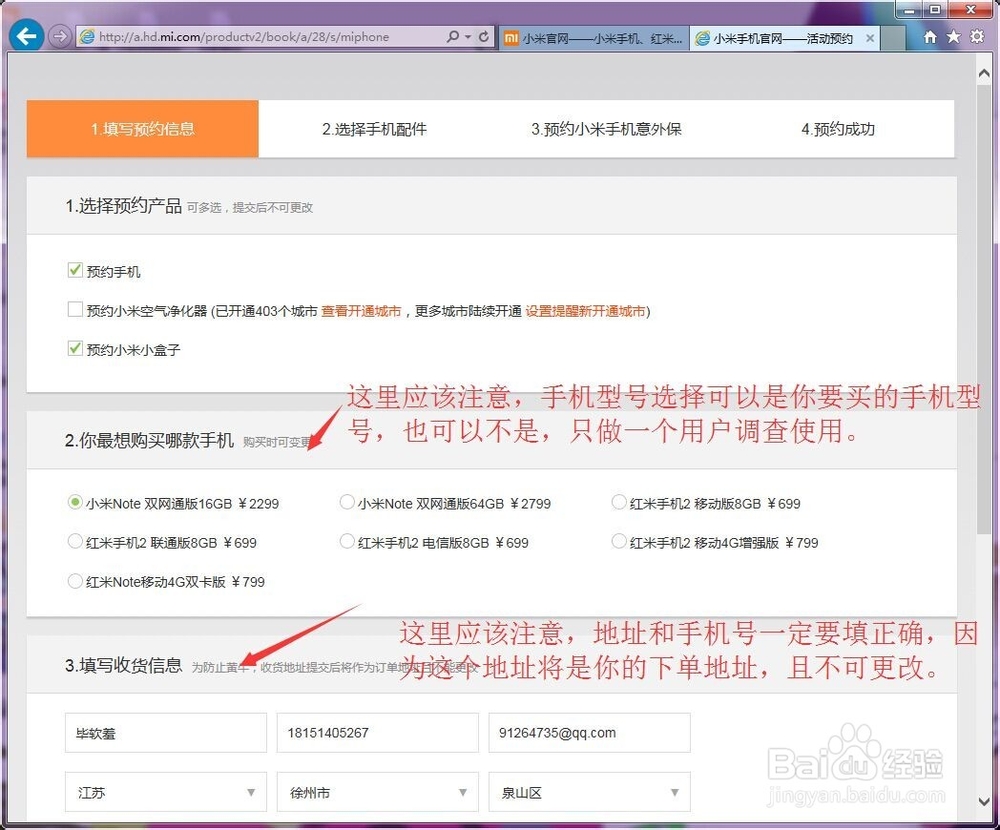Click the 2.你最想购买哪款手机 heading
This screenshot has height=830, width=1000.
149,441
